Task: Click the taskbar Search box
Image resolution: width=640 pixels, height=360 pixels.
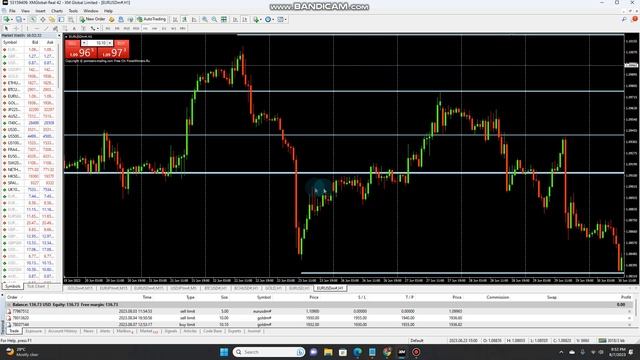Action: pyautogui.click(x=269, y=352)
